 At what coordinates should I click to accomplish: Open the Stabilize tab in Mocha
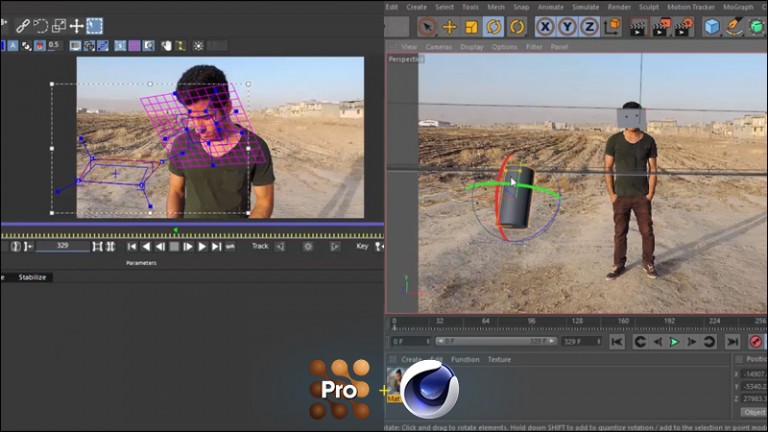click(x=32, y=277)
